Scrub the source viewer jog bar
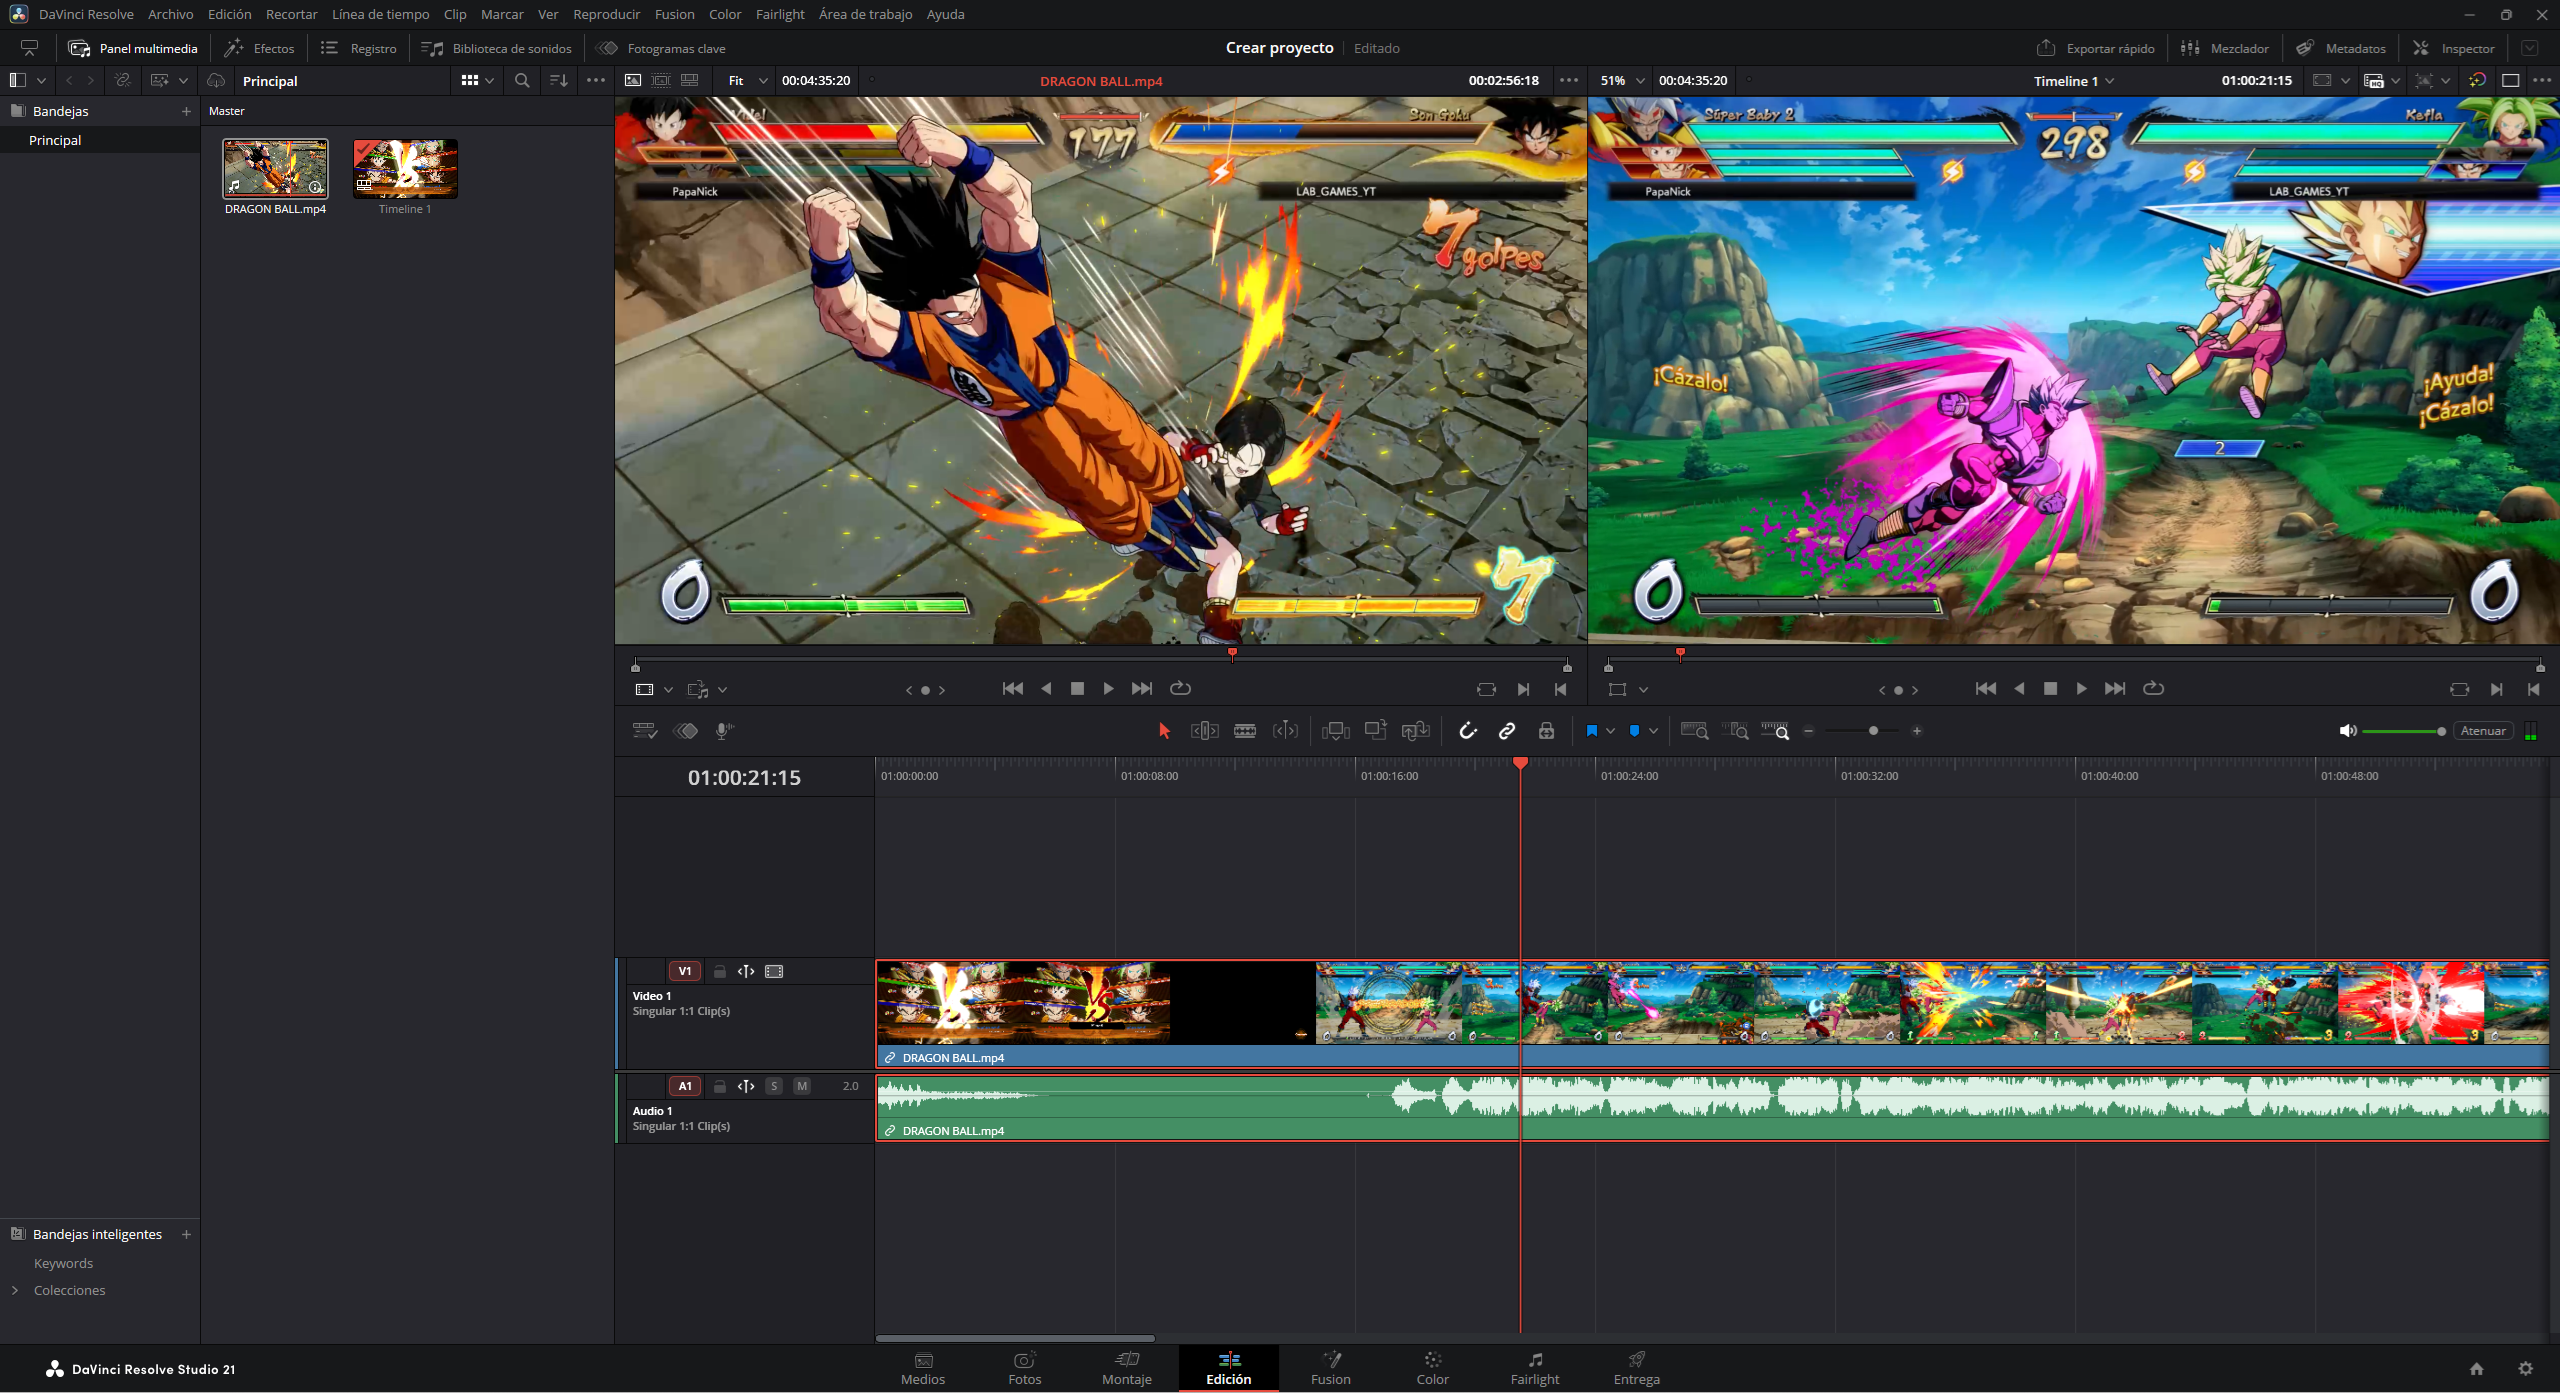The width and height of the screenshot is (2560, 1393). [x=1101, y=660]
